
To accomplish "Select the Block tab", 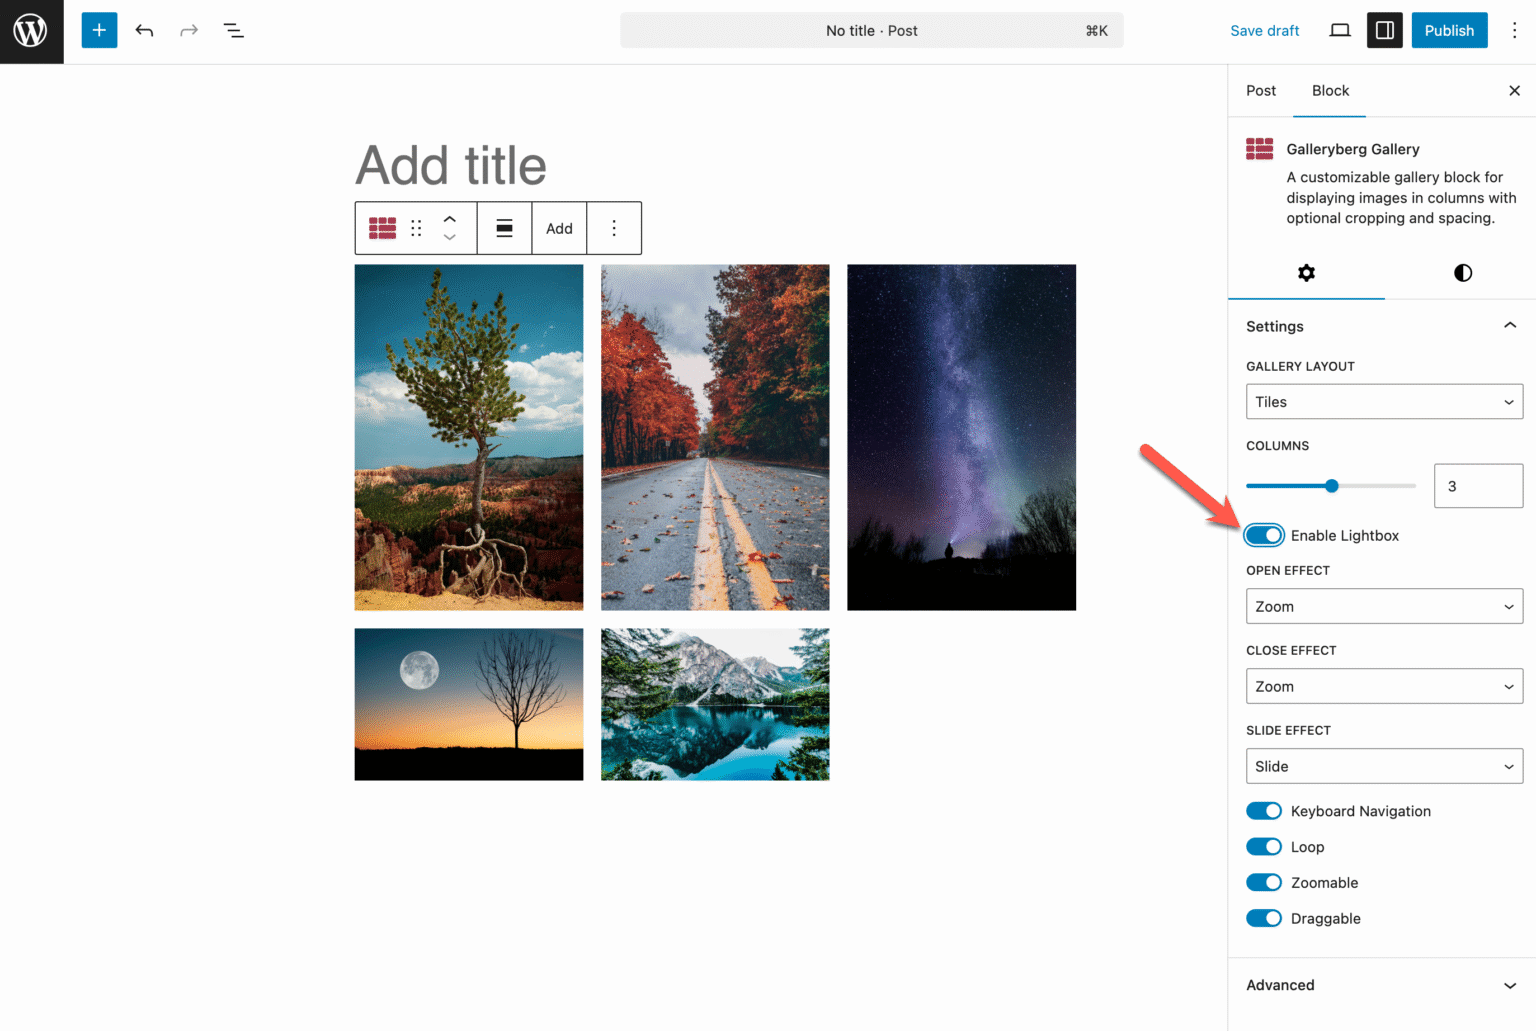I will point(1329,90).
